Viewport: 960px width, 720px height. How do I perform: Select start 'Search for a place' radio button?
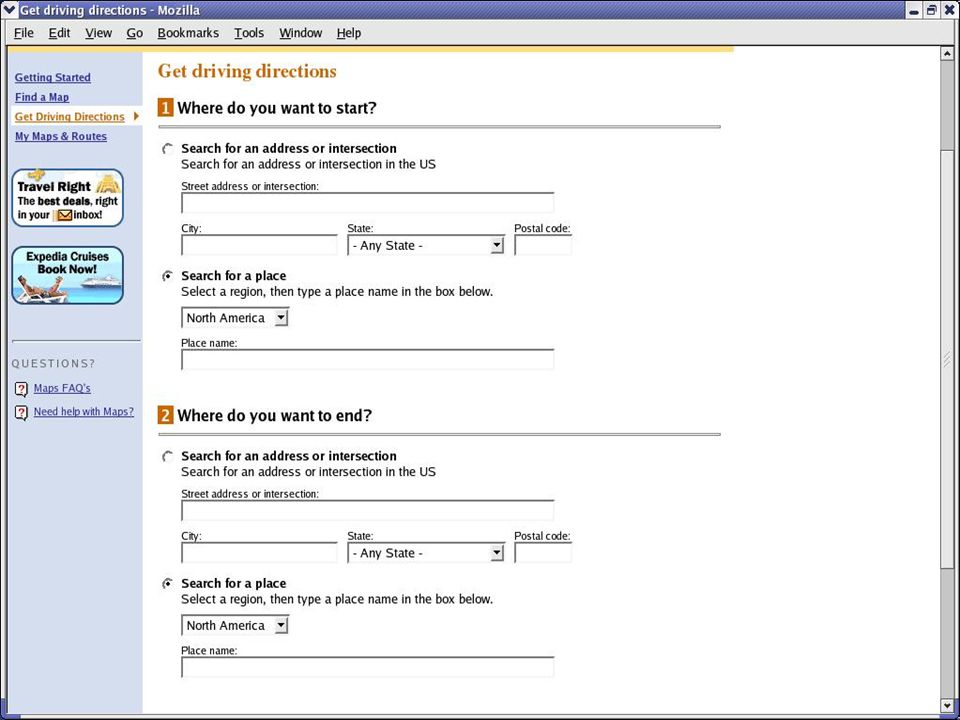click(x=167, y=276)
